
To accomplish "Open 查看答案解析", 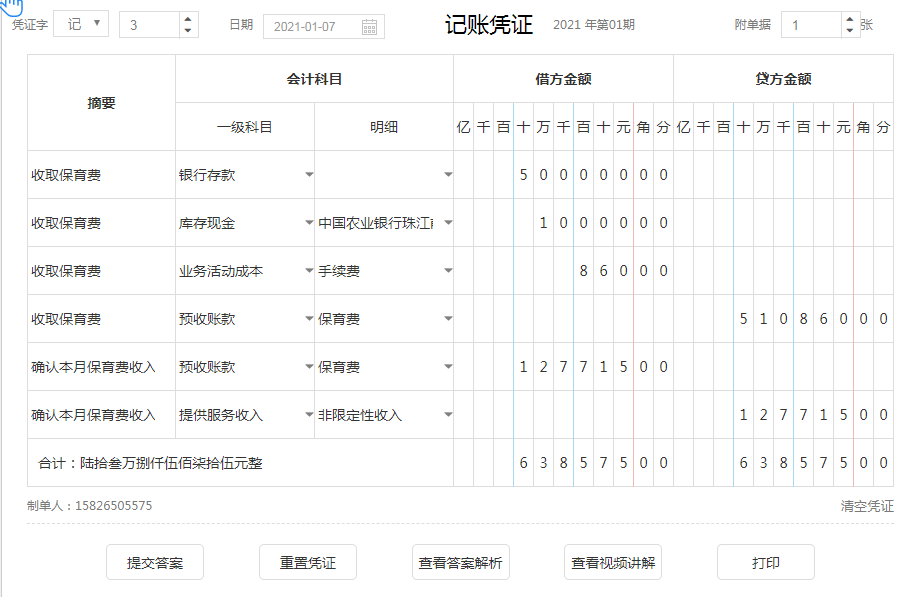I will point(460,563).
